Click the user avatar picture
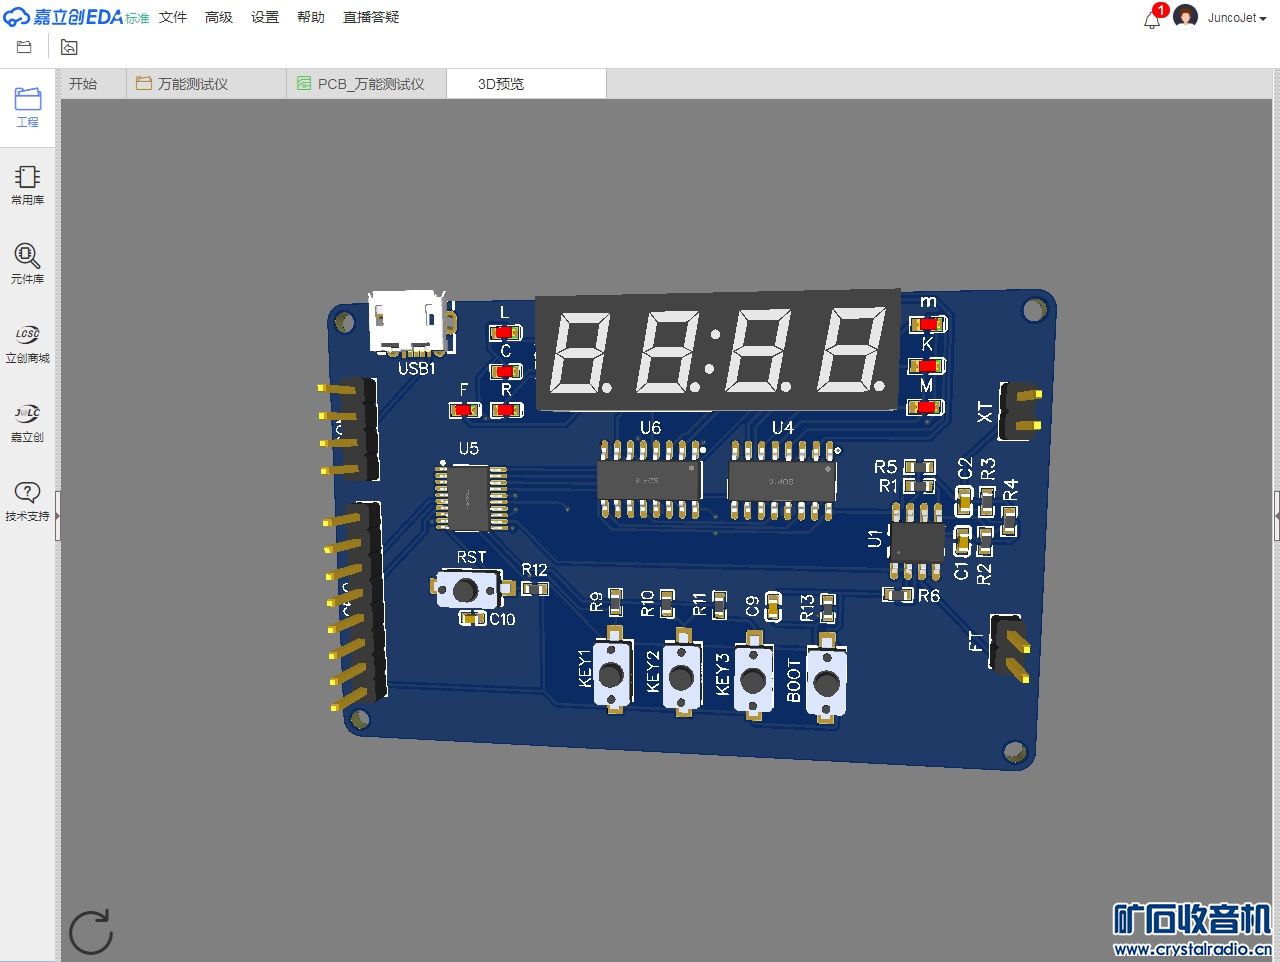Viewport: 1280px width, 962px height. point(1186,17)
